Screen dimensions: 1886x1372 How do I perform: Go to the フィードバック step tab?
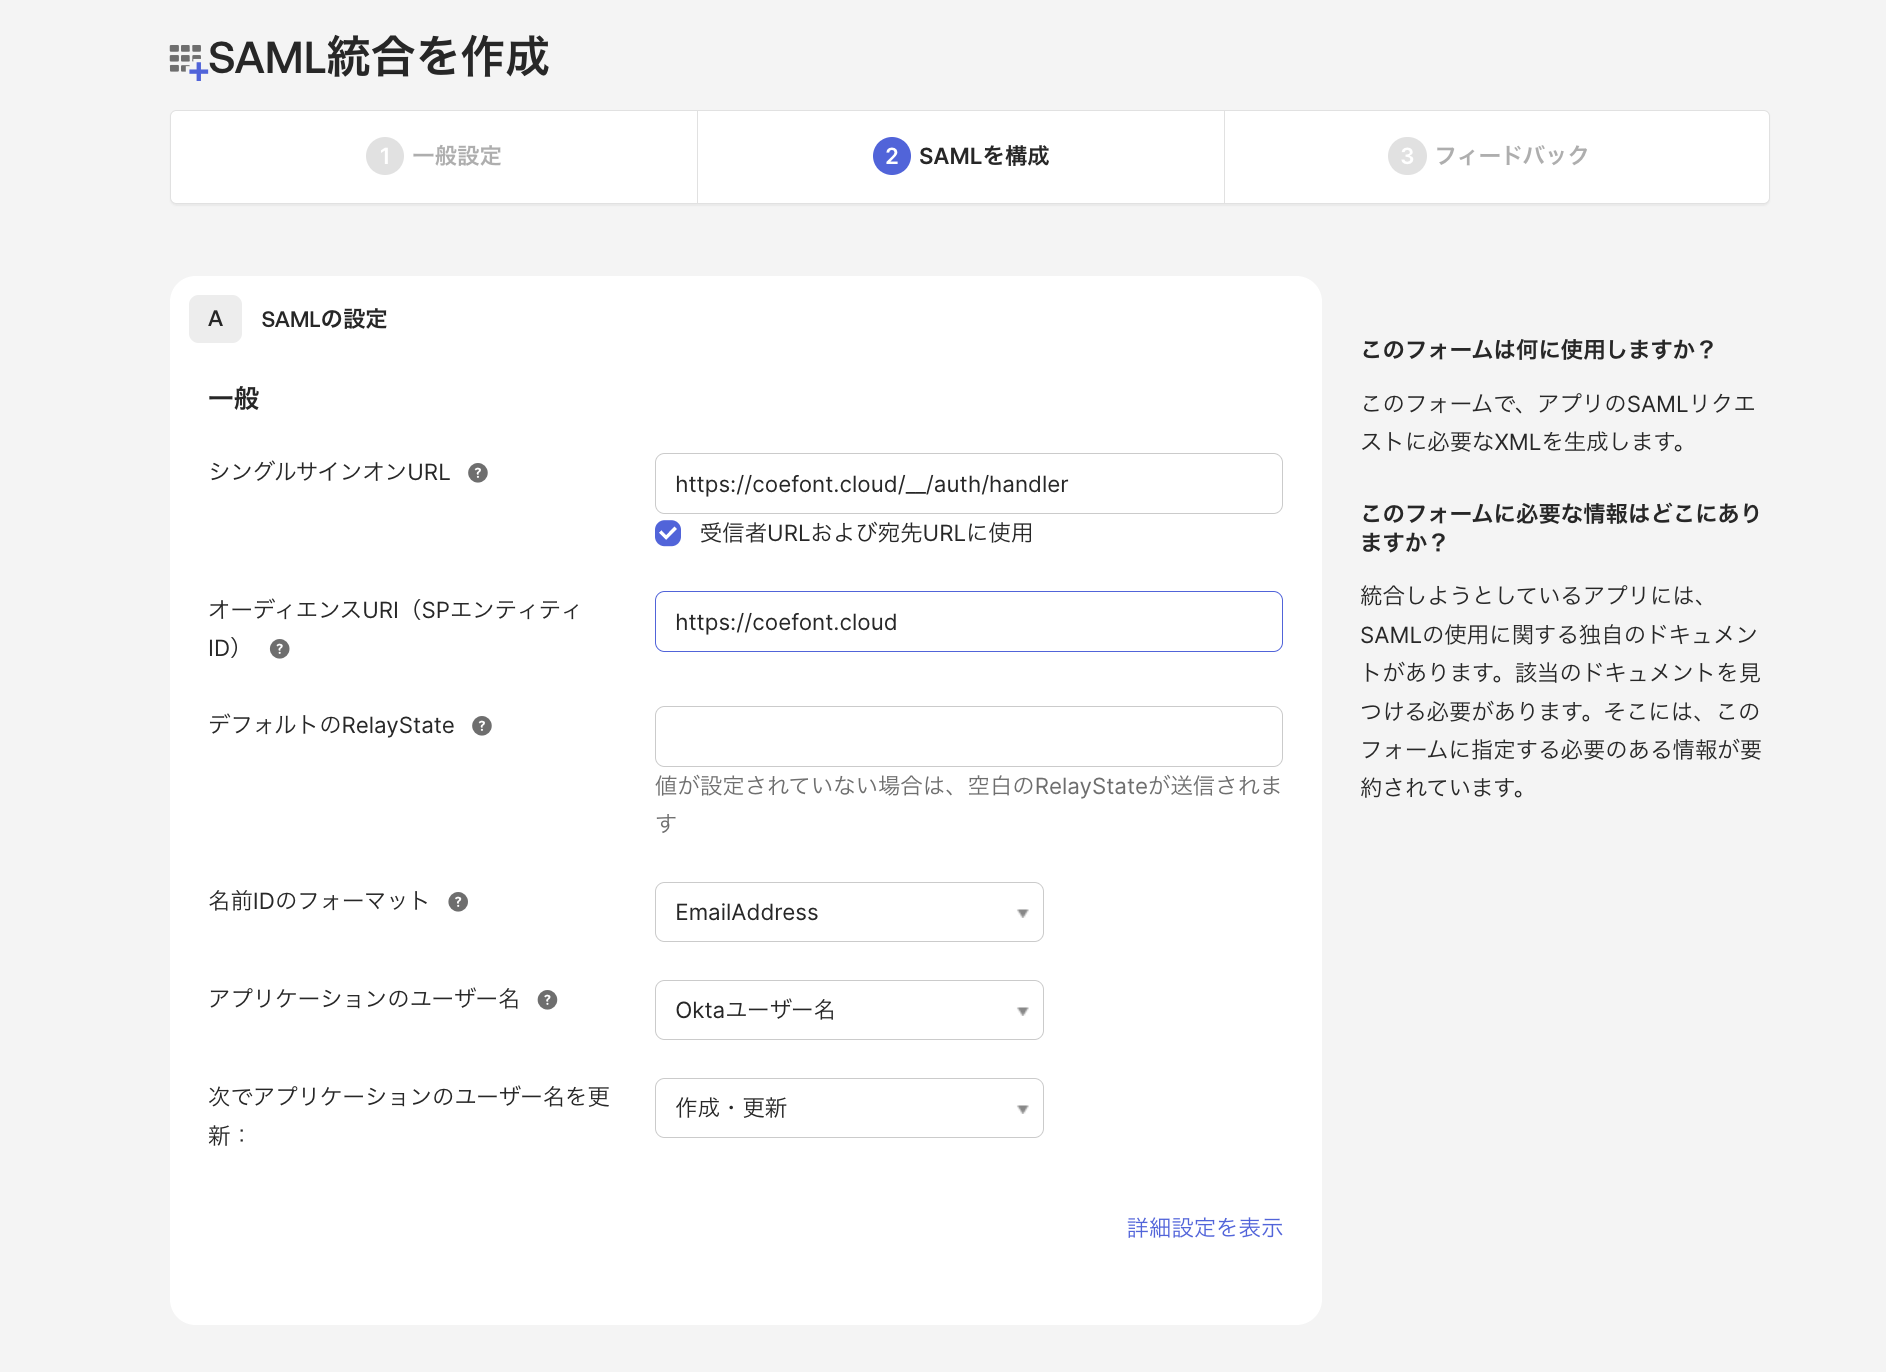coord(1497,157)
